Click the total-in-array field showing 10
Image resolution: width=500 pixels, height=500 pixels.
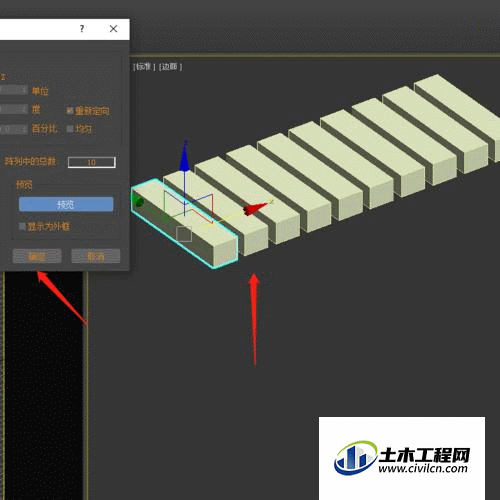coord(92,162)
